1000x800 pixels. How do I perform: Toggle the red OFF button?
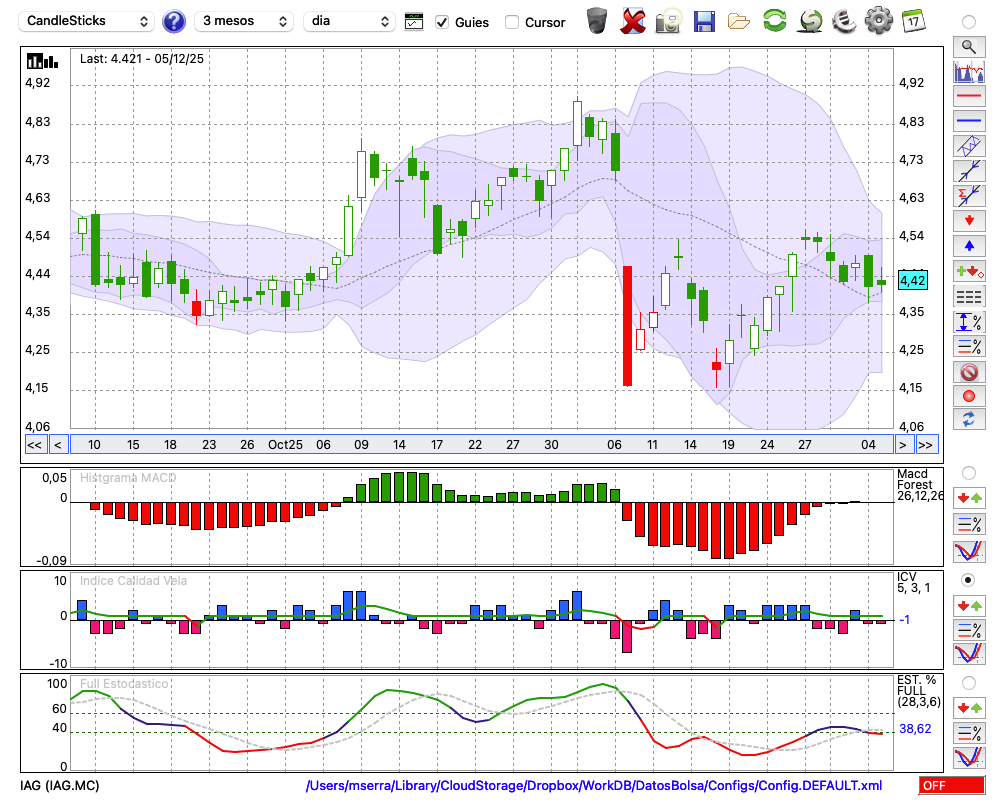[952, 785]
